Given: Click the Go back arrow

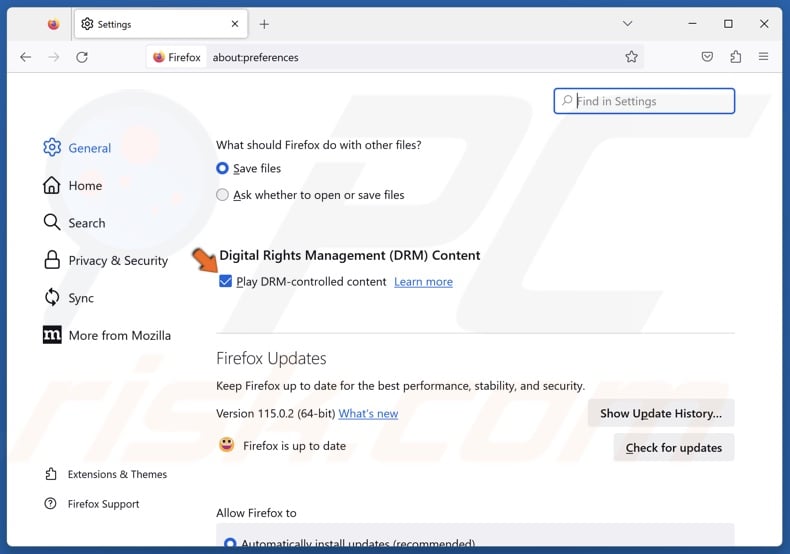Looking at the screenshot, I should click(x=26, y=57).
